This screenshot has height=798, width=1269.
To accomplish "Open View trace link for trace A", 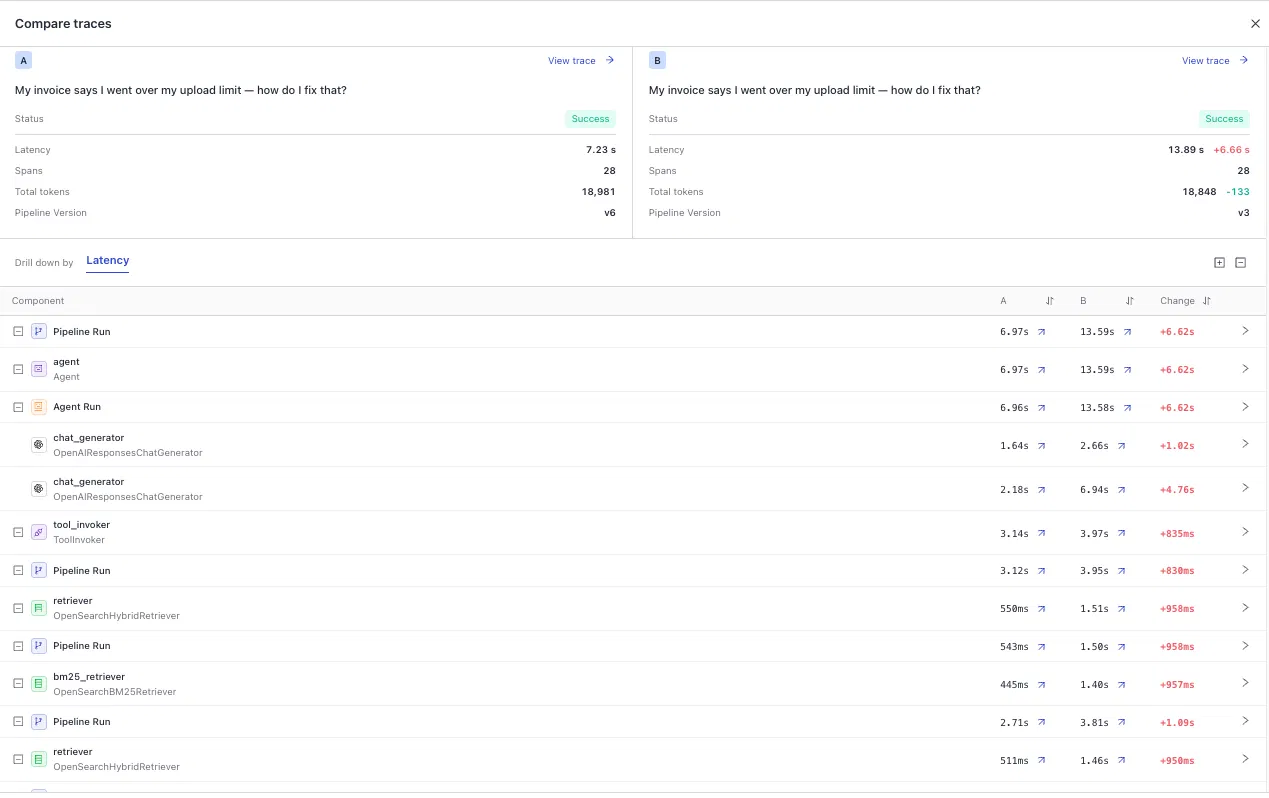I will [581, 61].
